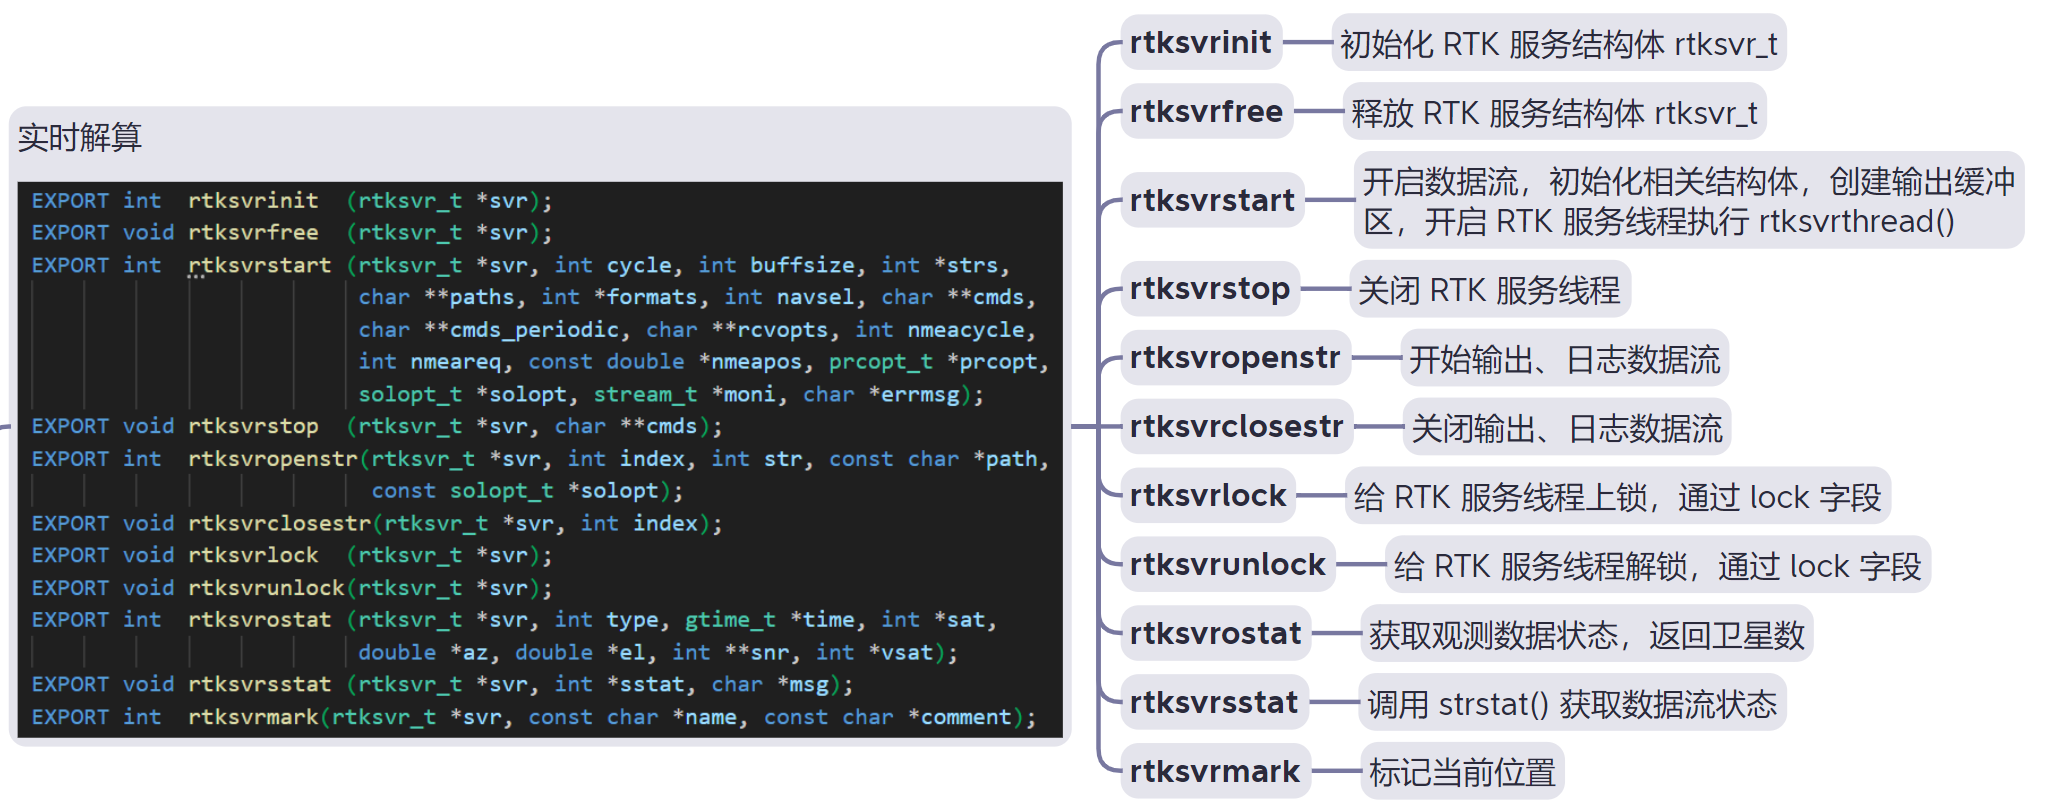Image resolution: width=2059 pixels, height=803 pixels.
Task: Click the nmeacycle parameter in code
Action: pos(966,329)
